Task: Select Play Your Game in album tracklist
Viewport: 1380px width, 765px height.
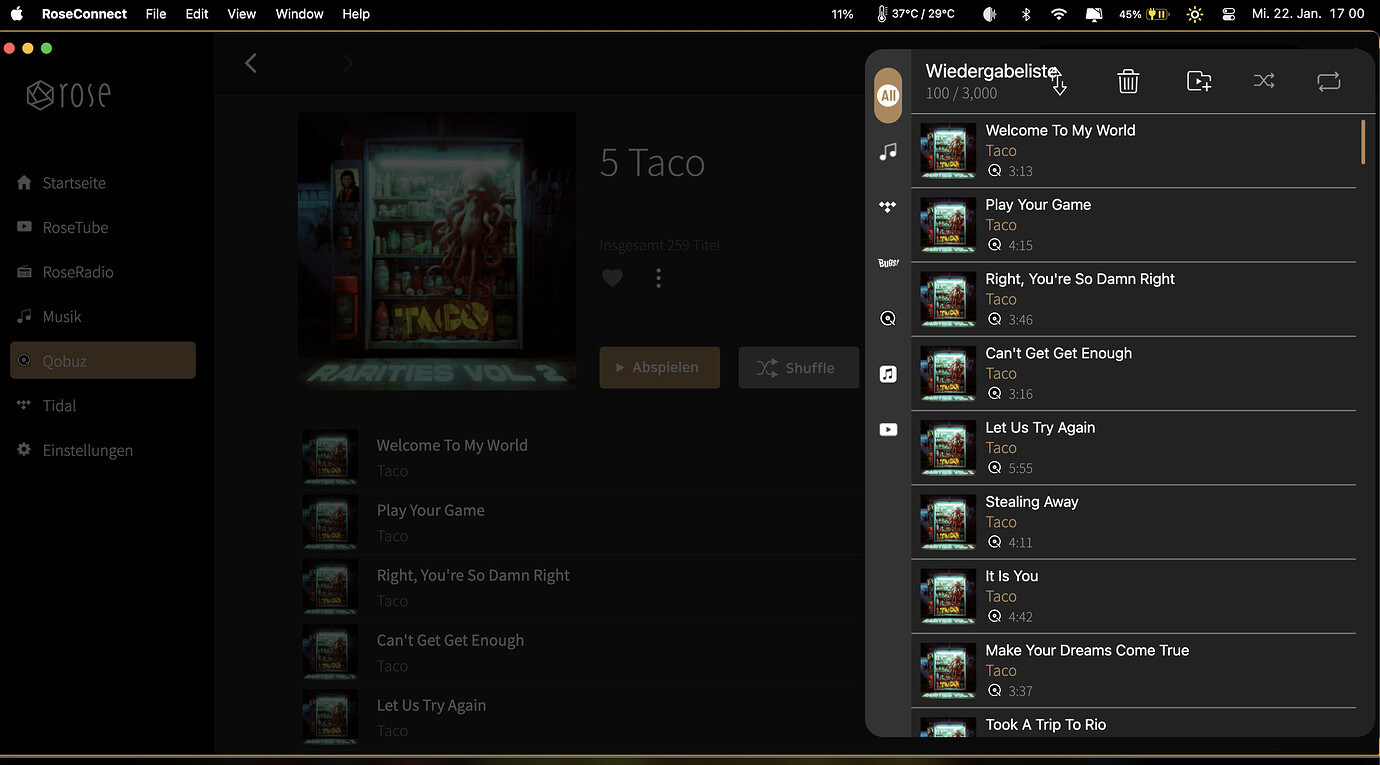Action: click(580, 522)
